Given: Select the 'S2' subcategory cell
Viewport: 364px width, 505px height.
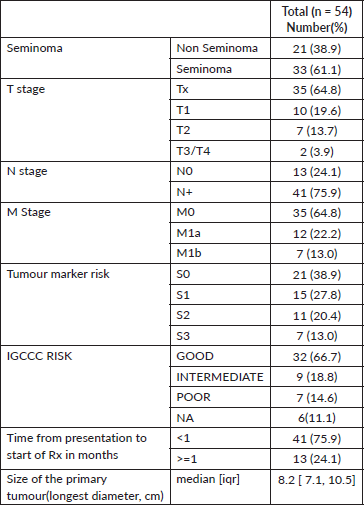Looking at the screenshot, I should coord(220,315).
